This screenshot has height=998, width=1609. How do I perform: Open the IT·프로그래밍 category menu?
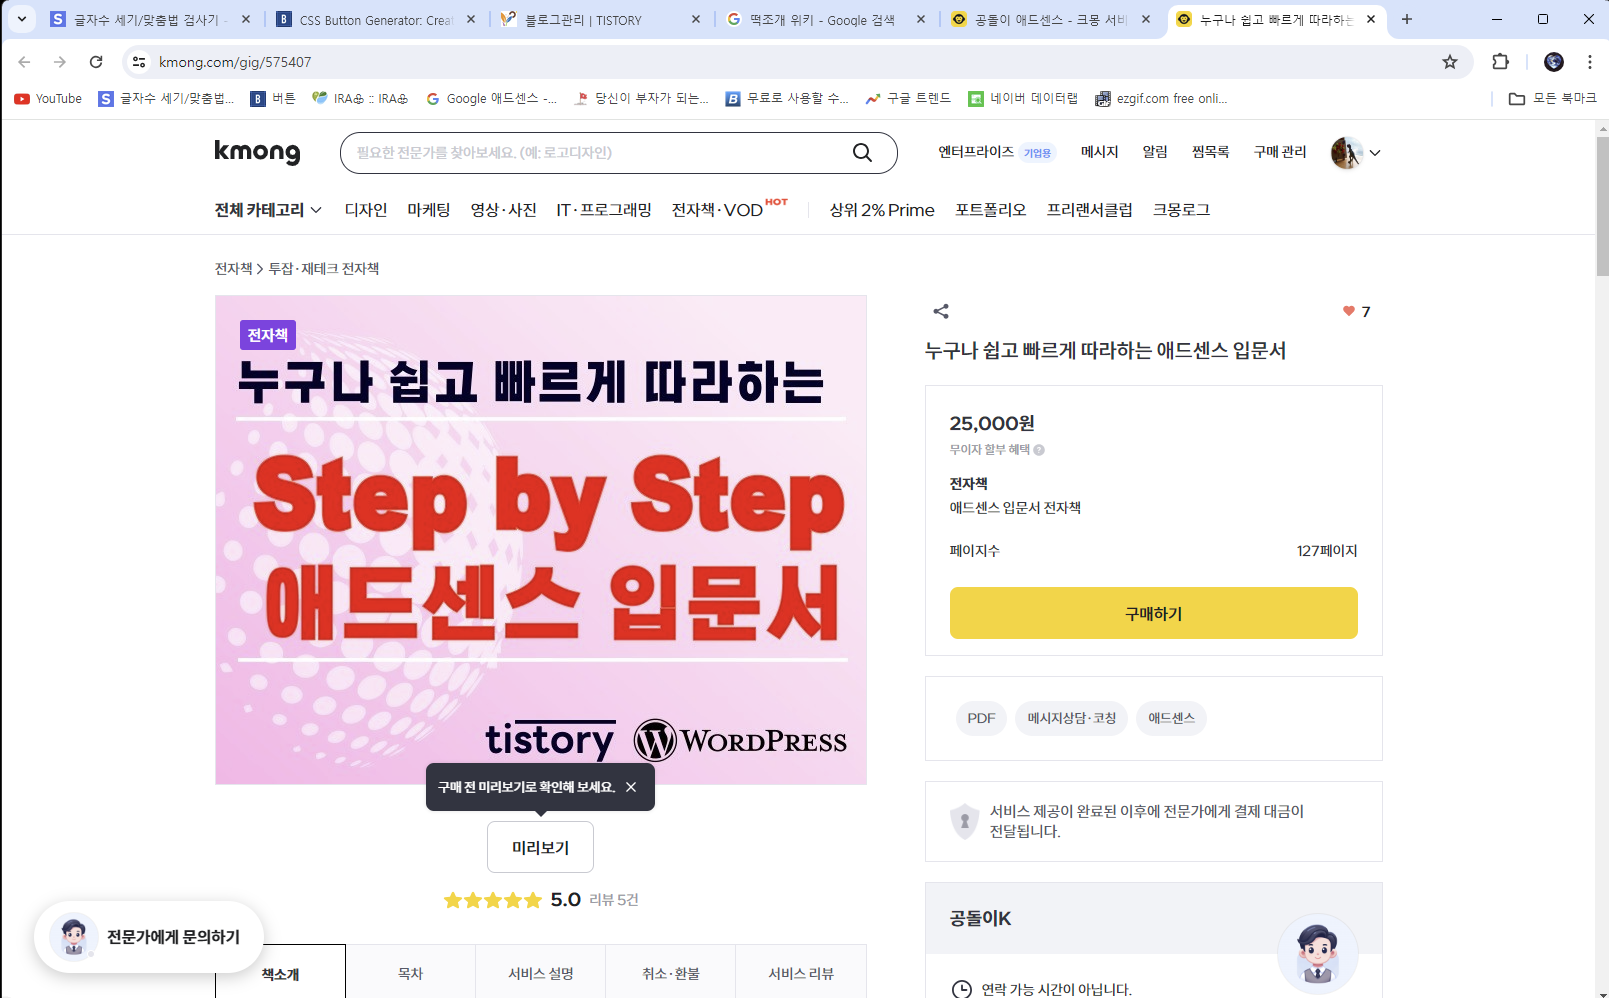click(604, 210)
